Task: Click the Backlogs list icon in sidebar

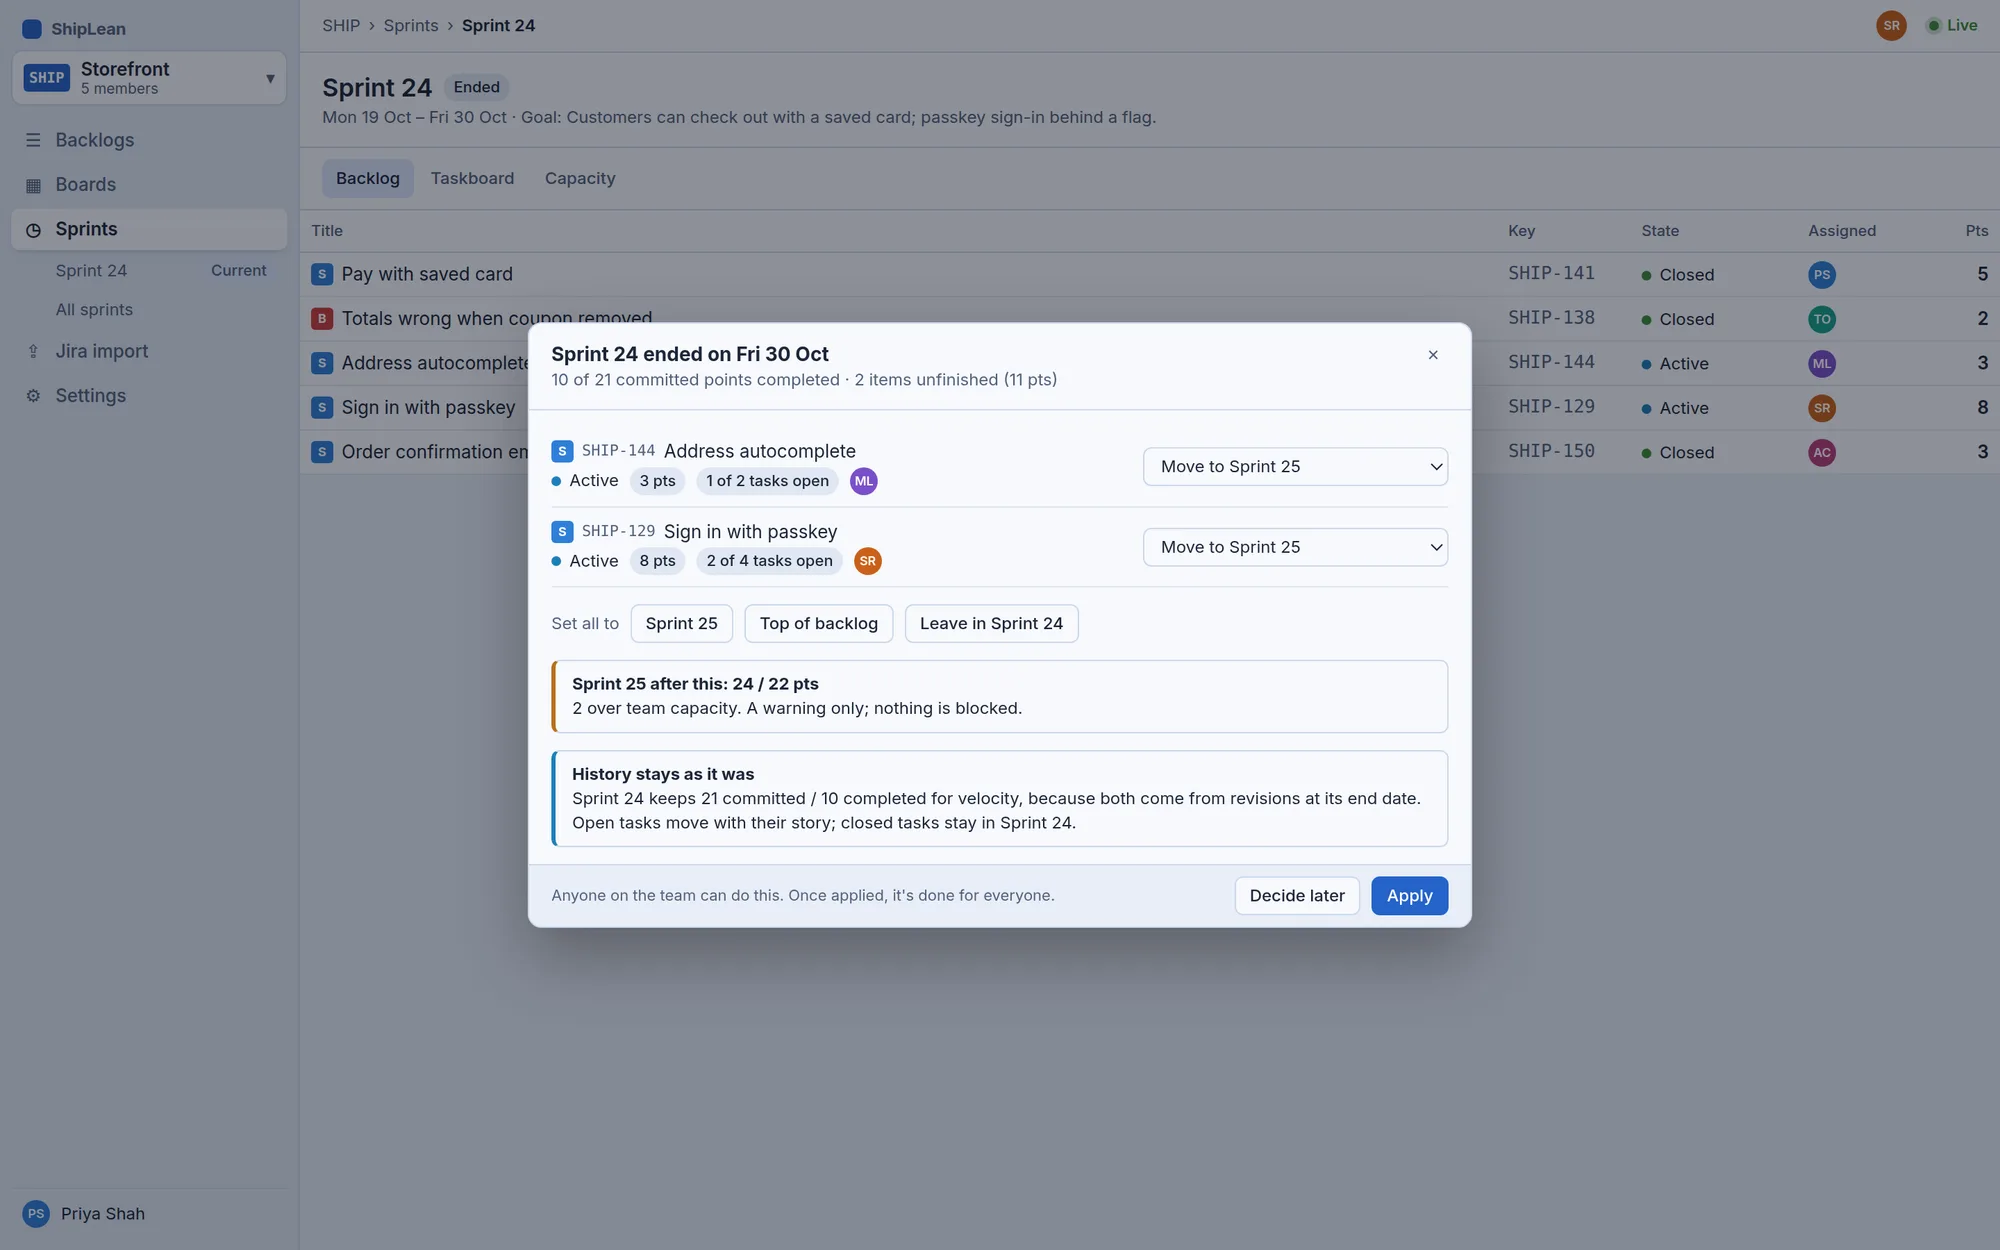Action: click(33, 140)
